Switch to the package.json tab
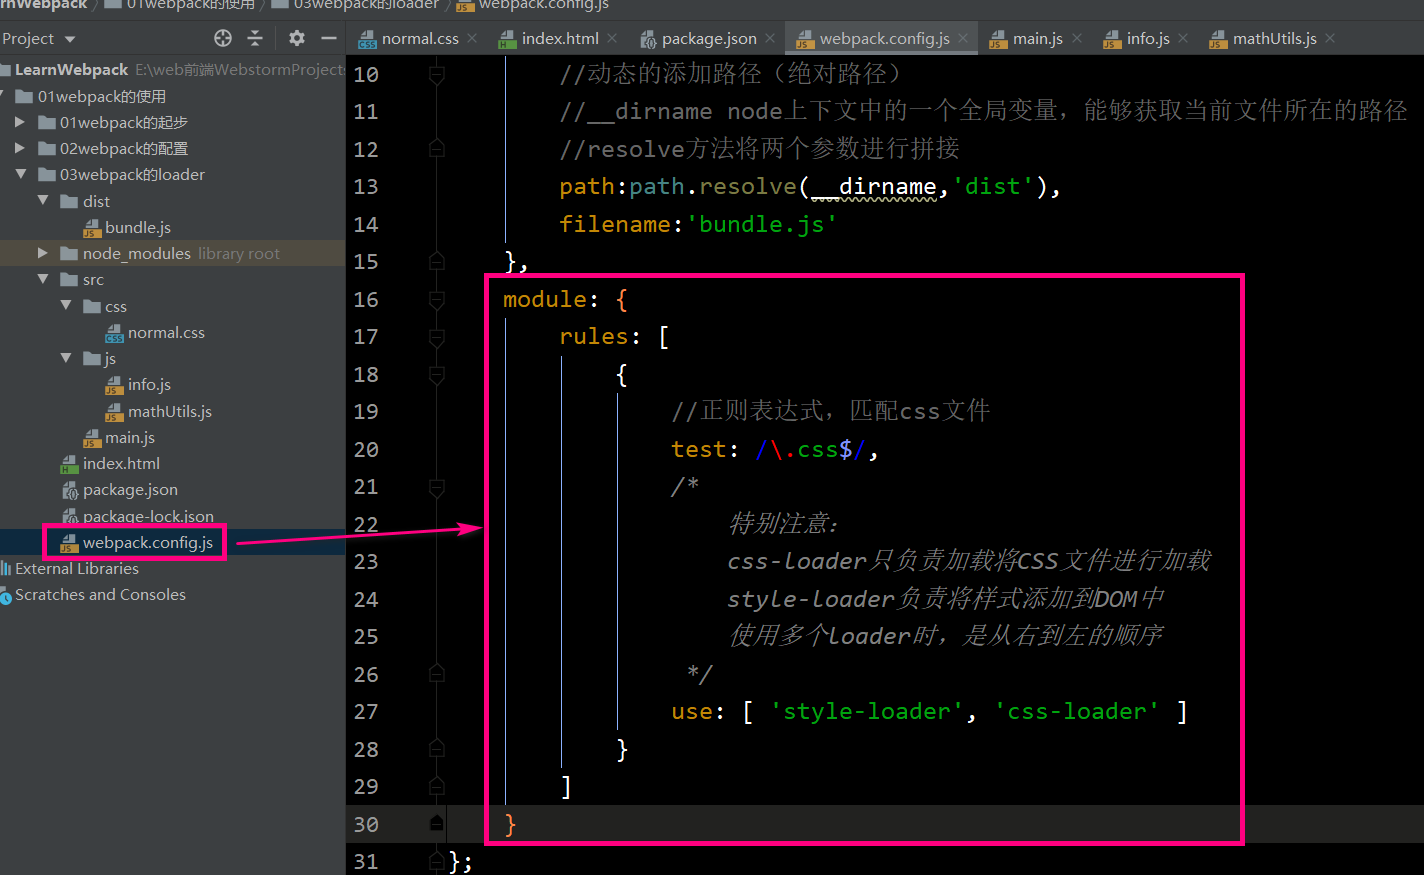This screenshot has height=875, width=1424. tap(708, 38)
